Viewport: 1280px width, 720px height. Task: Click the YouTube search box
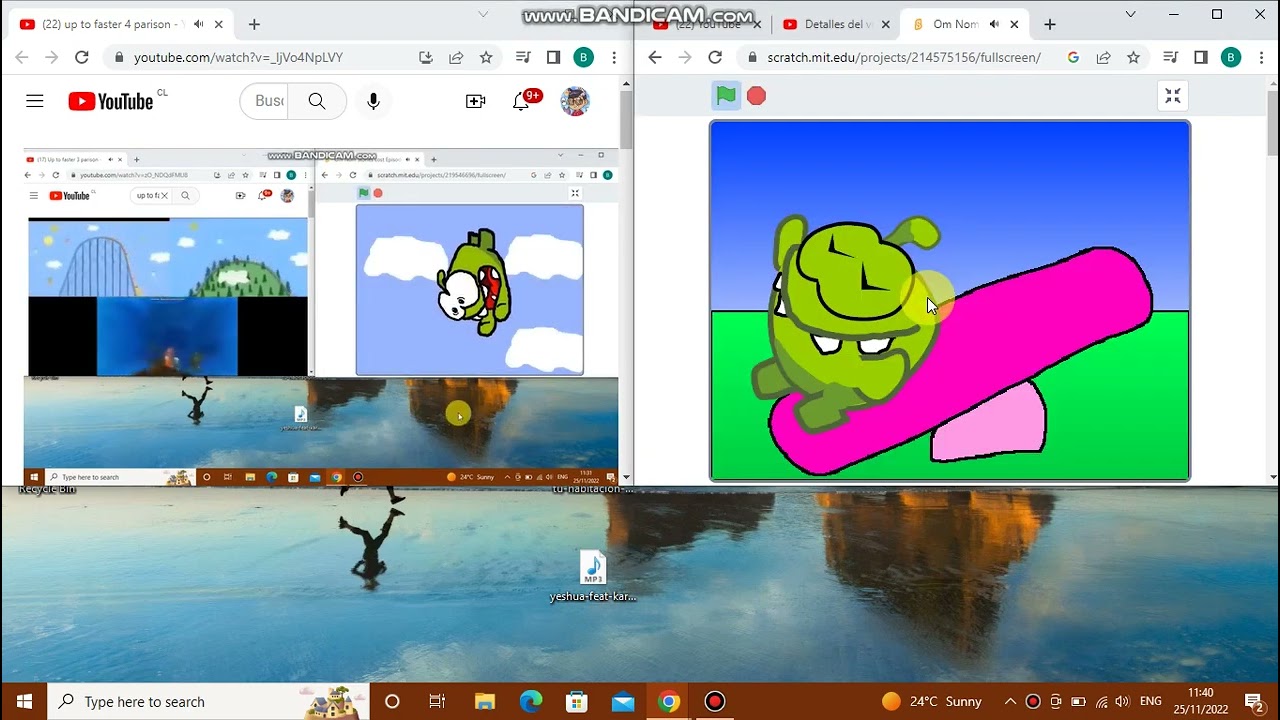tap(265, 101)
